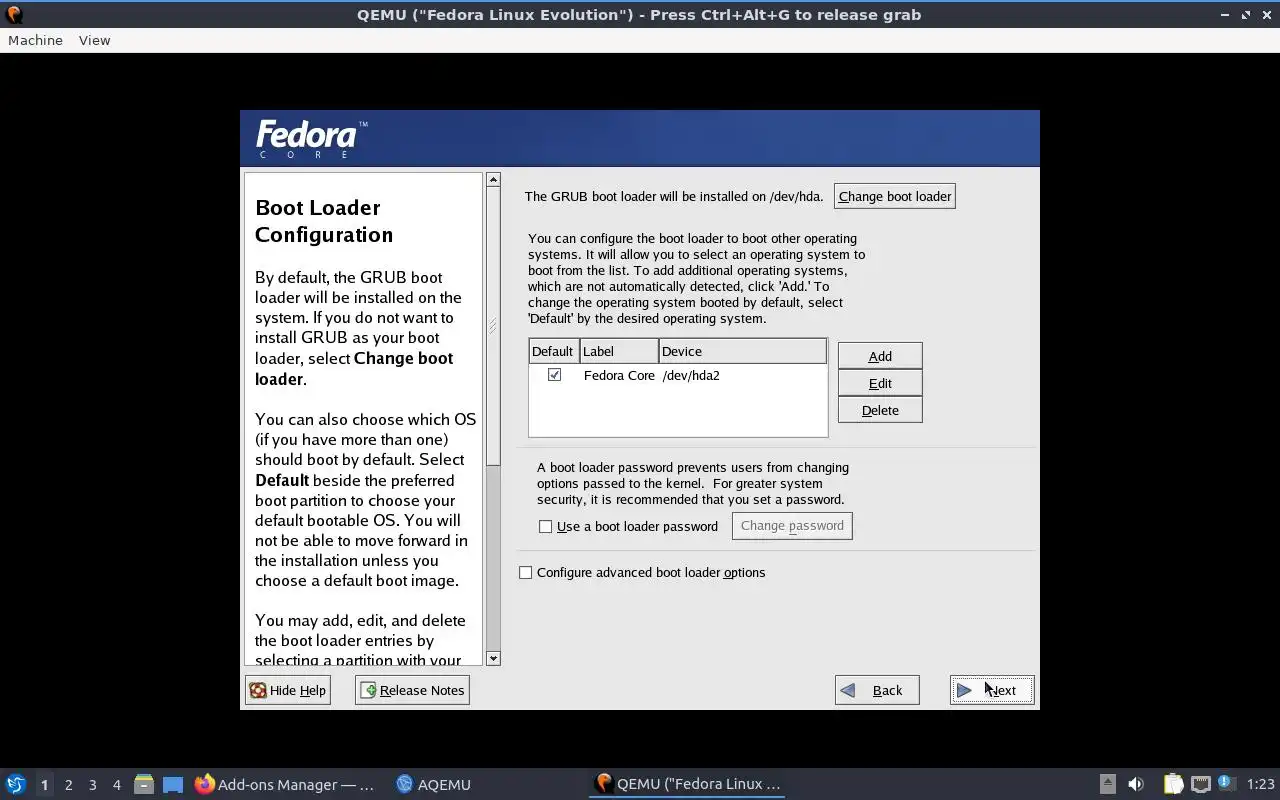
Task: Open the system start menu icon
Action: 16,784
